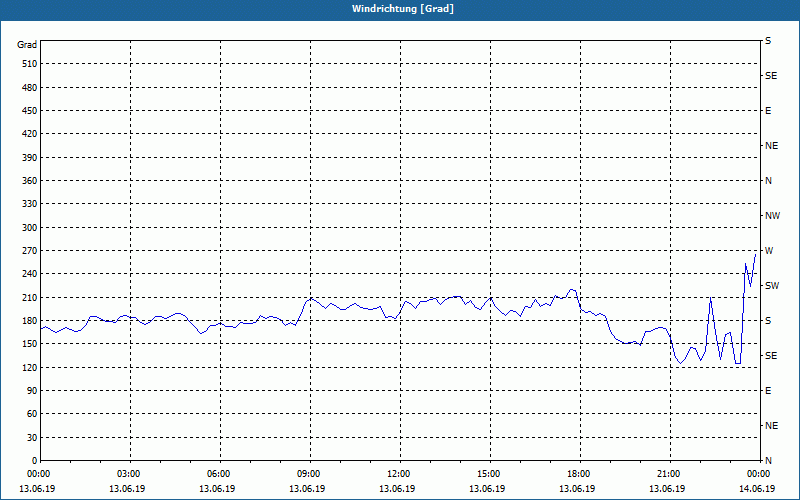Viewport: 800px width, 500px height.
Task: Click the 360 value on y-axis
Action: [30, 181]
